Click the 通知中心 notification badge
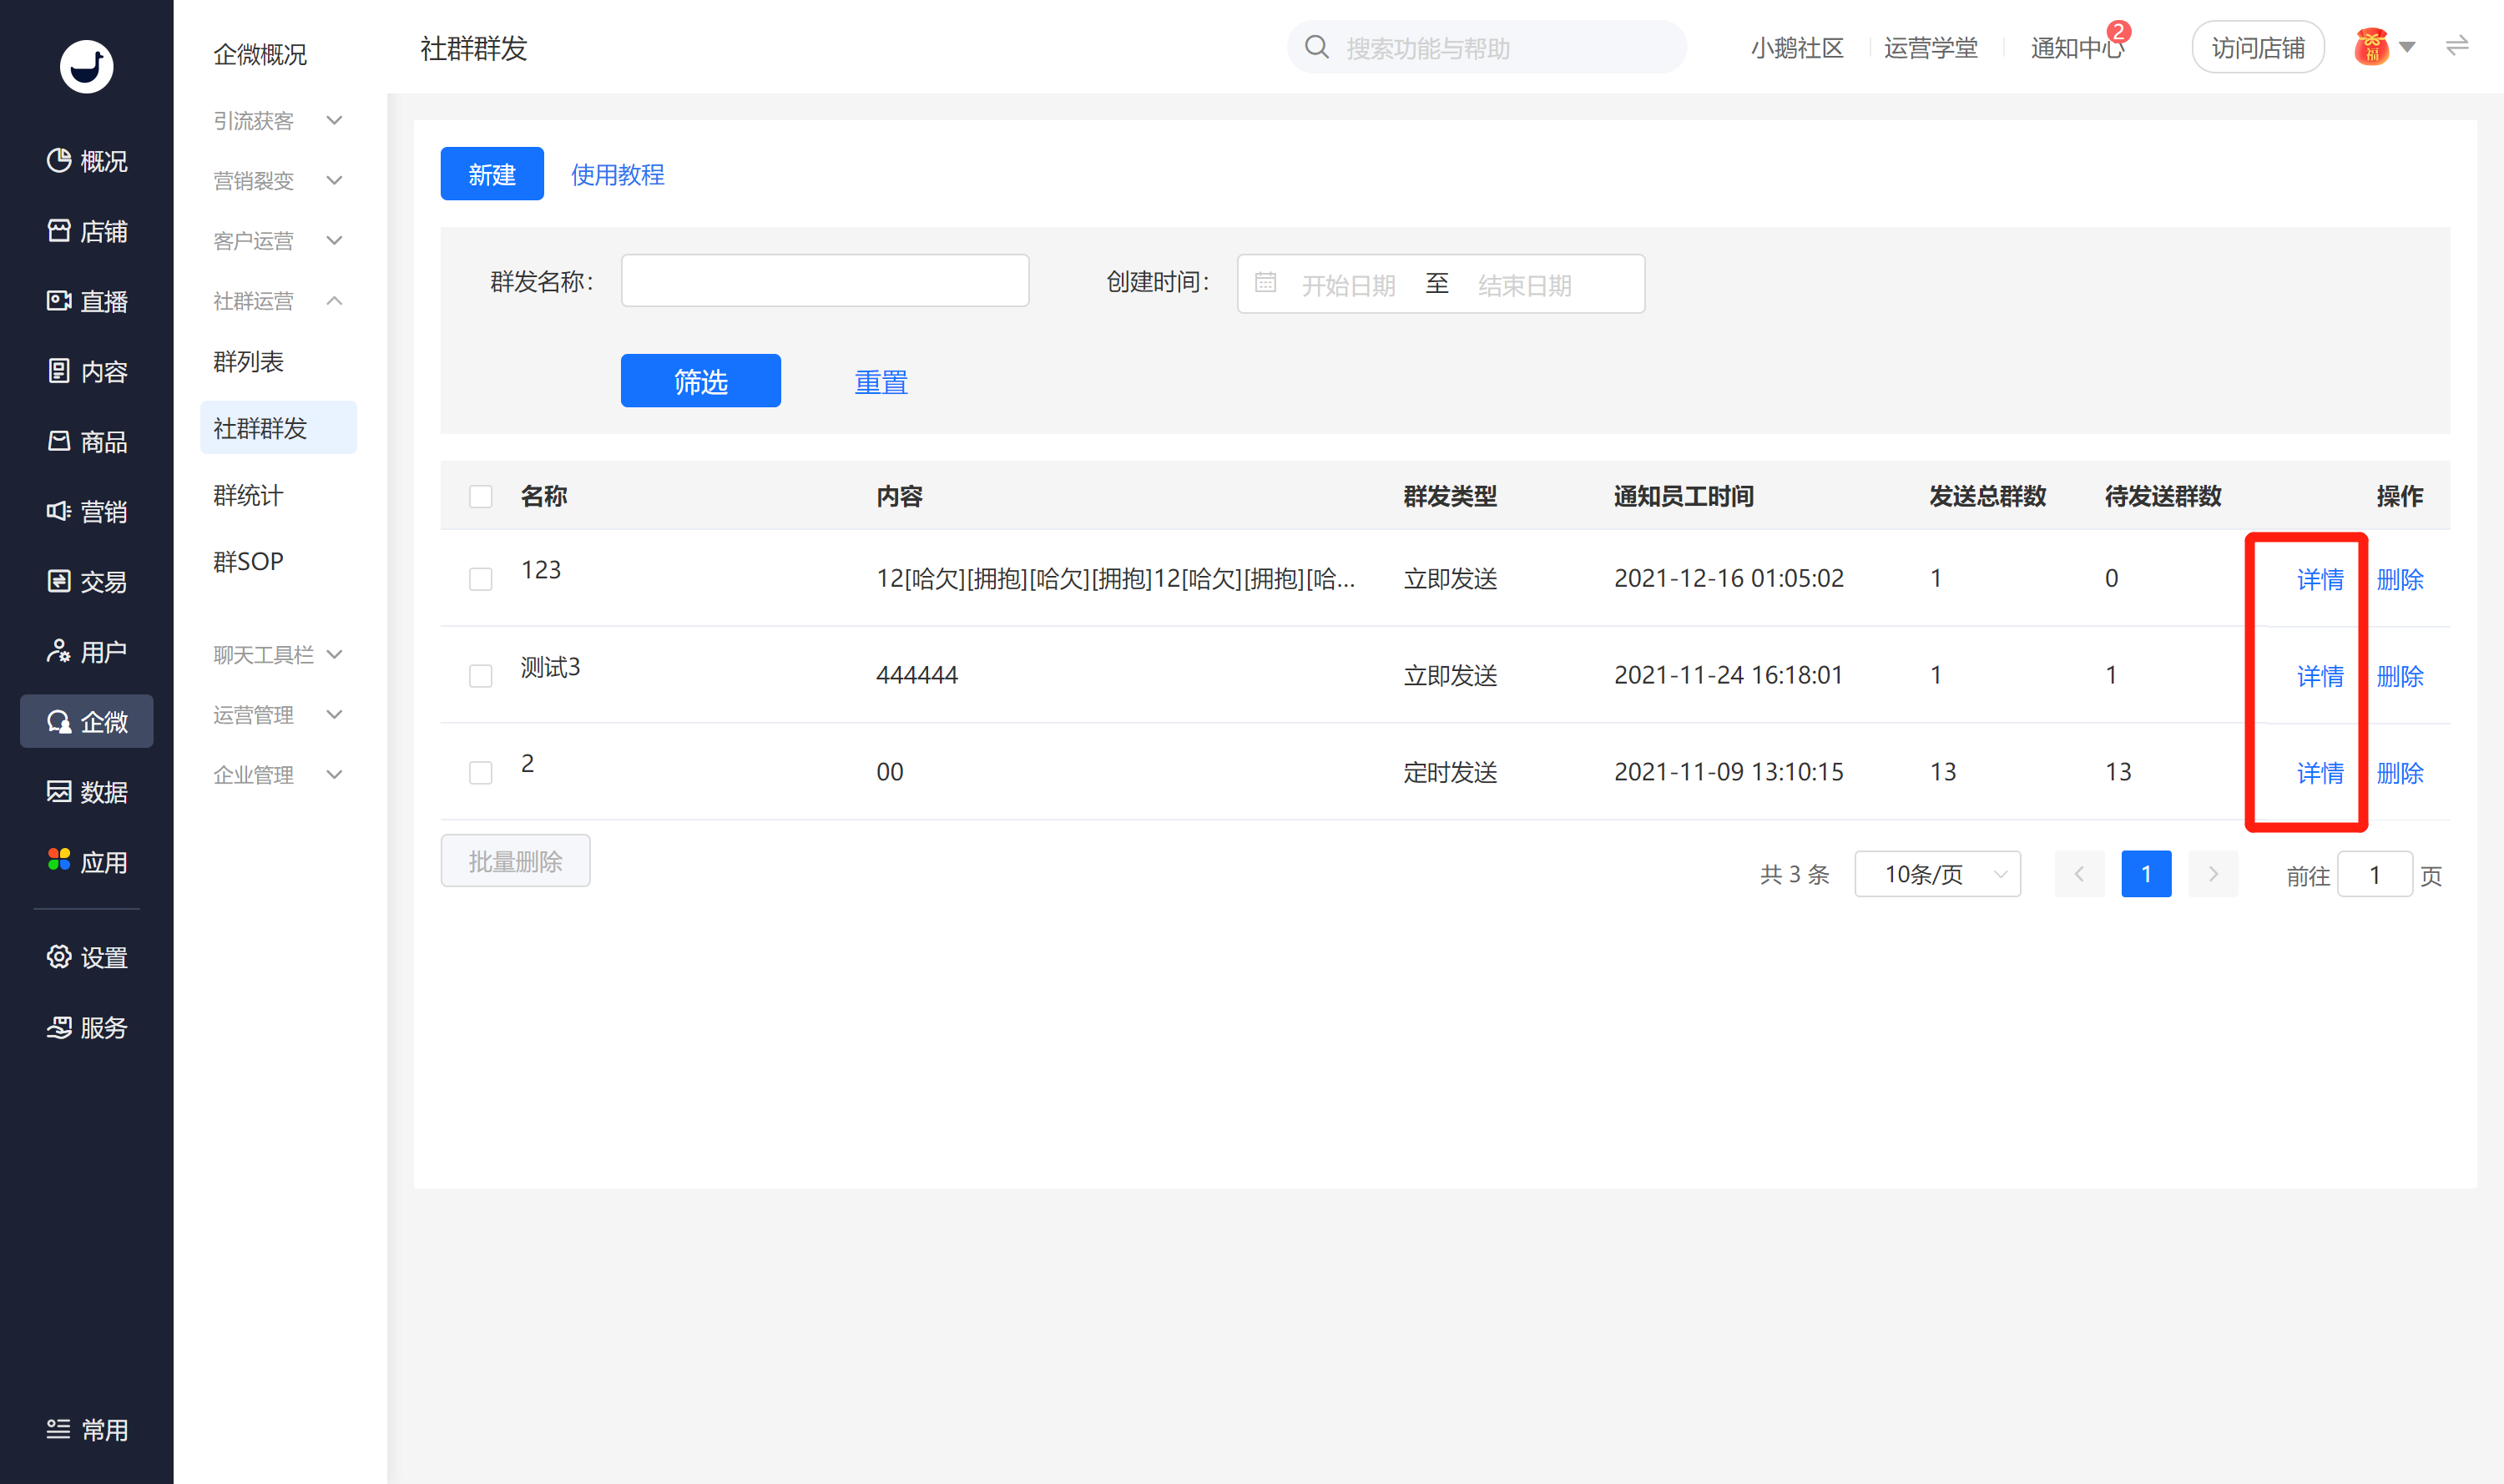Viewport: 2504px width, 1484px height. pos(2118,31)
